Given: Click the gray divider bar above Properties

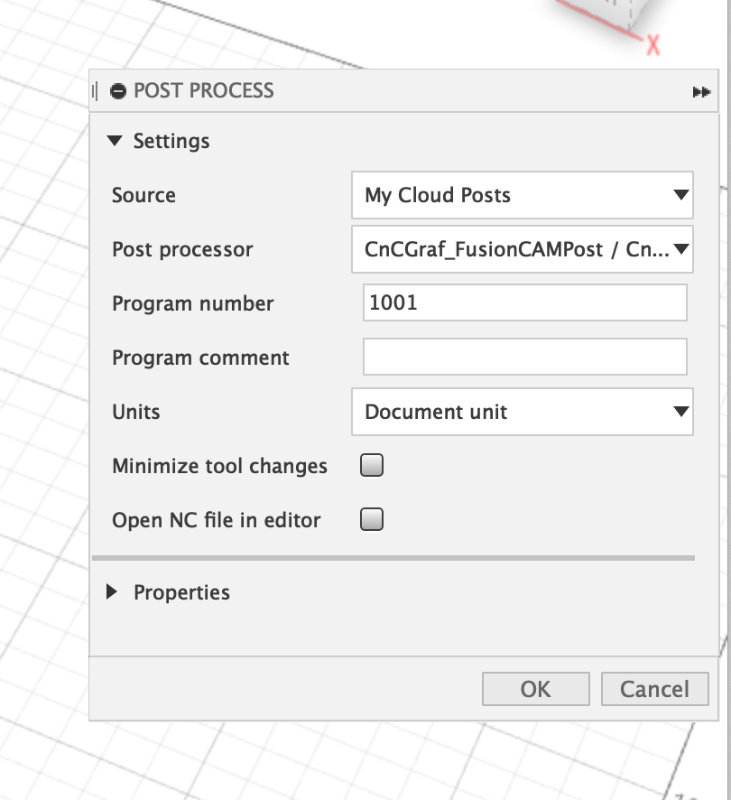Looking at the screenshot, I should click(393, 558).
